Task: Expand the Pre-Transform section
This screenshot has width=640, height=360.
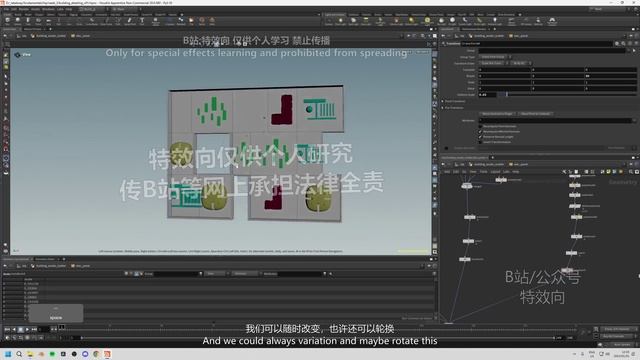Action: point(453,108)
